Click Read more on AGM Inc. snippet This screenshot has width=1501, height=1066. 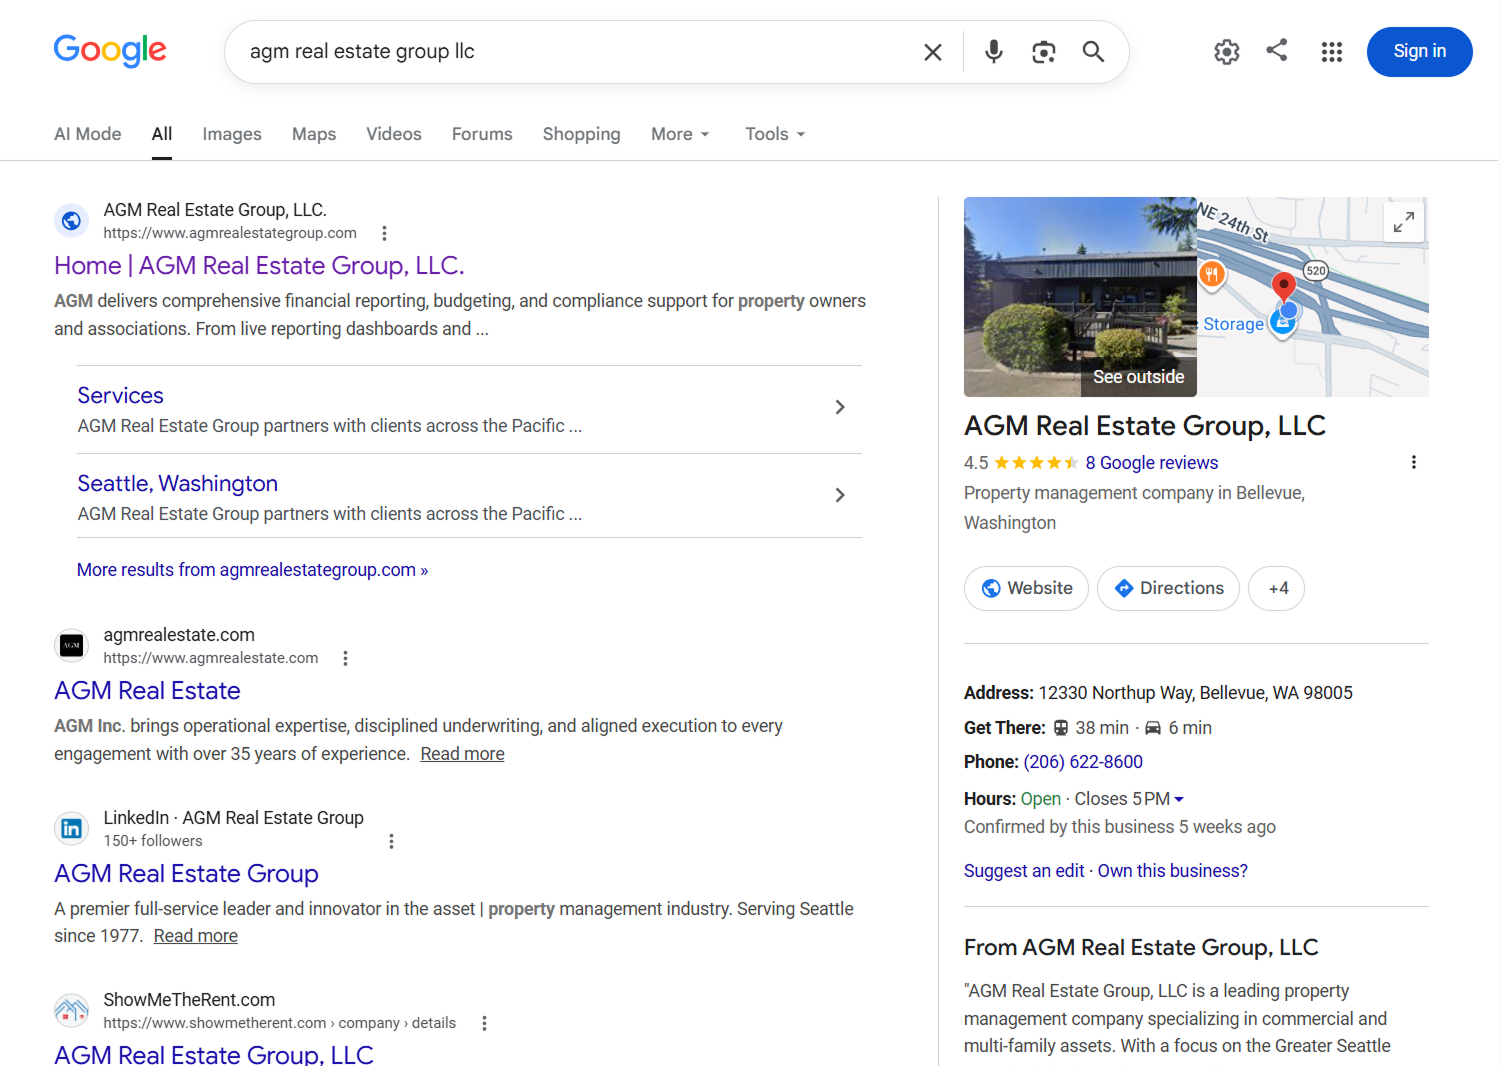pos(462,754)
